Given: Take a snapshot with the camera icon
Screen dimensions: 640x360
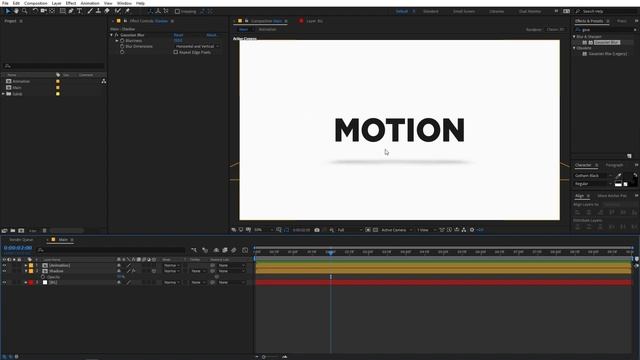Looking at the screenshot, I should click(317, 230).
